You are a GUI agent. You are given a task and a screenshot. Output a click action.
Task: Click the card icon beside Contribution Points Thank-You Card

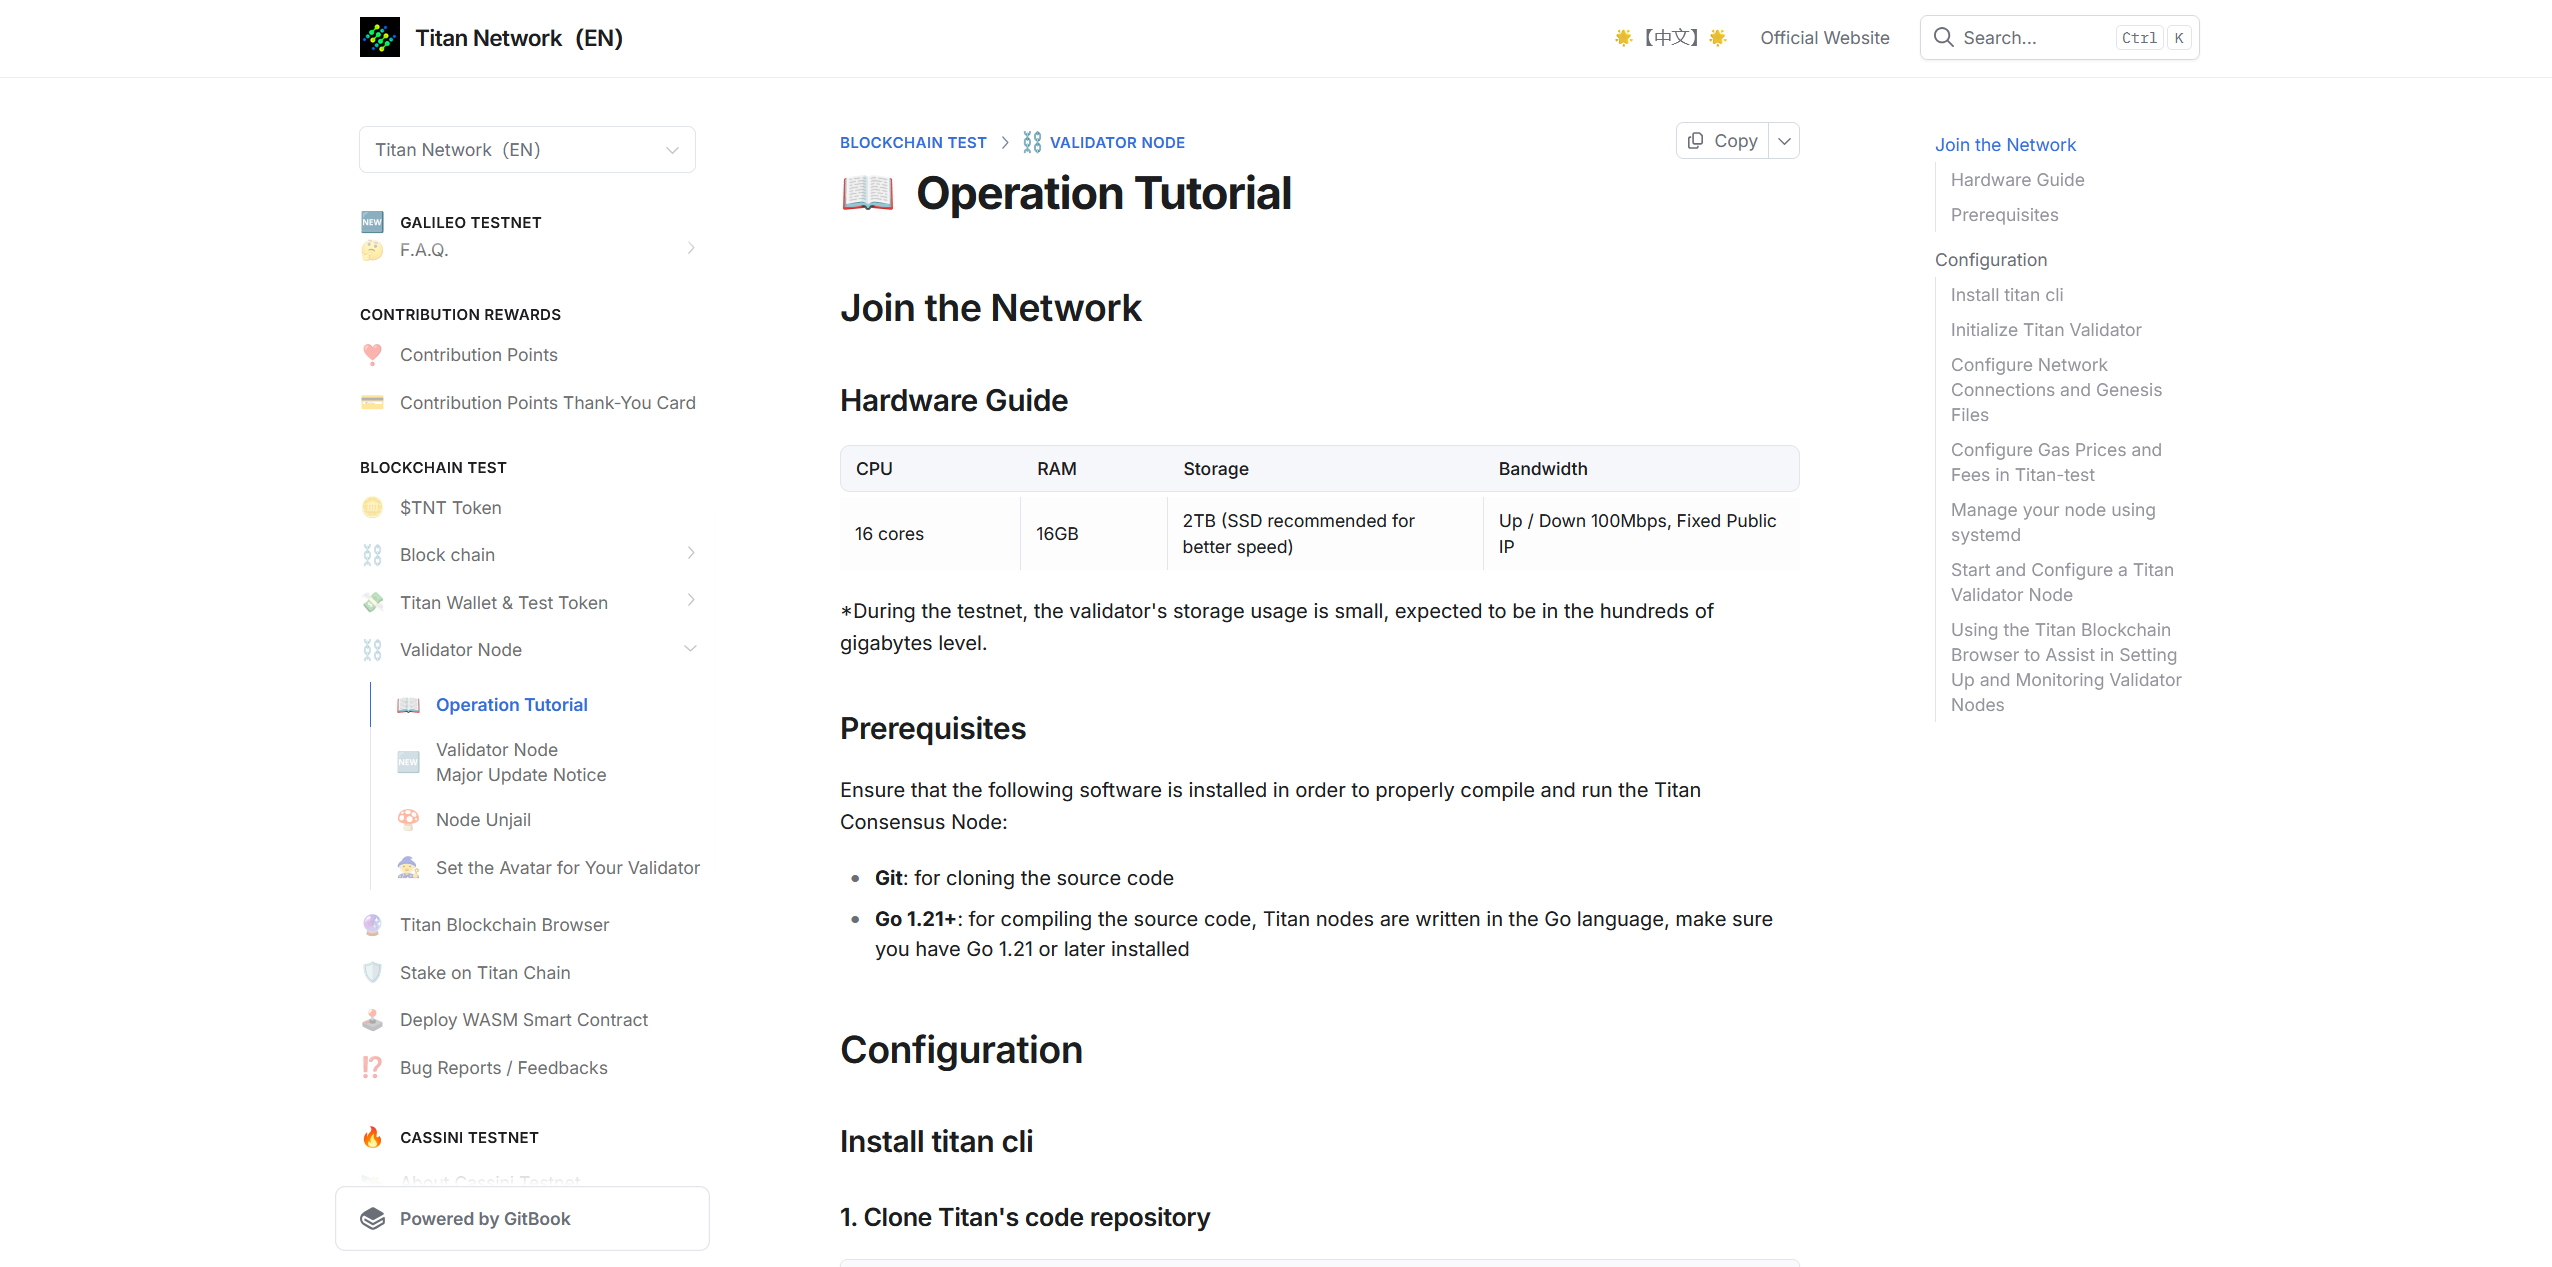click(372, 402)
